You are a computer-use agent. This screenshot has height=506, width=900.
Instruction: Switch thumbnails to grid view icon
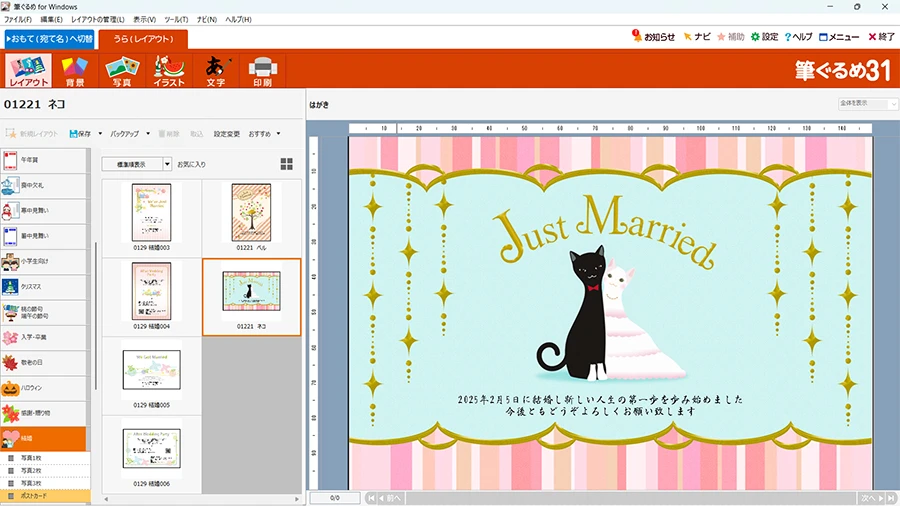point(287,164)
